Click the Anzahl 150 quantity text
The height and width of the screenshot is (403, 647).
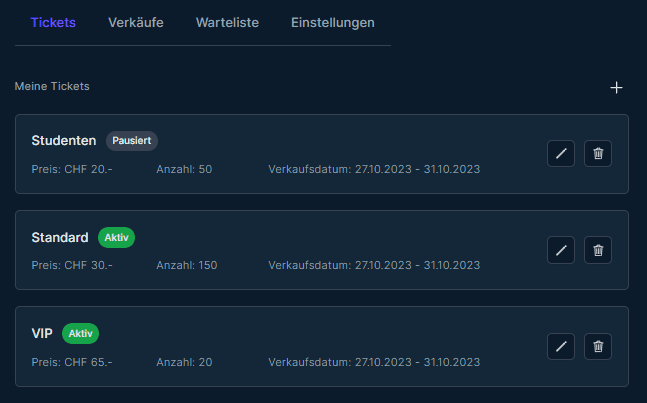pos(187,265)
